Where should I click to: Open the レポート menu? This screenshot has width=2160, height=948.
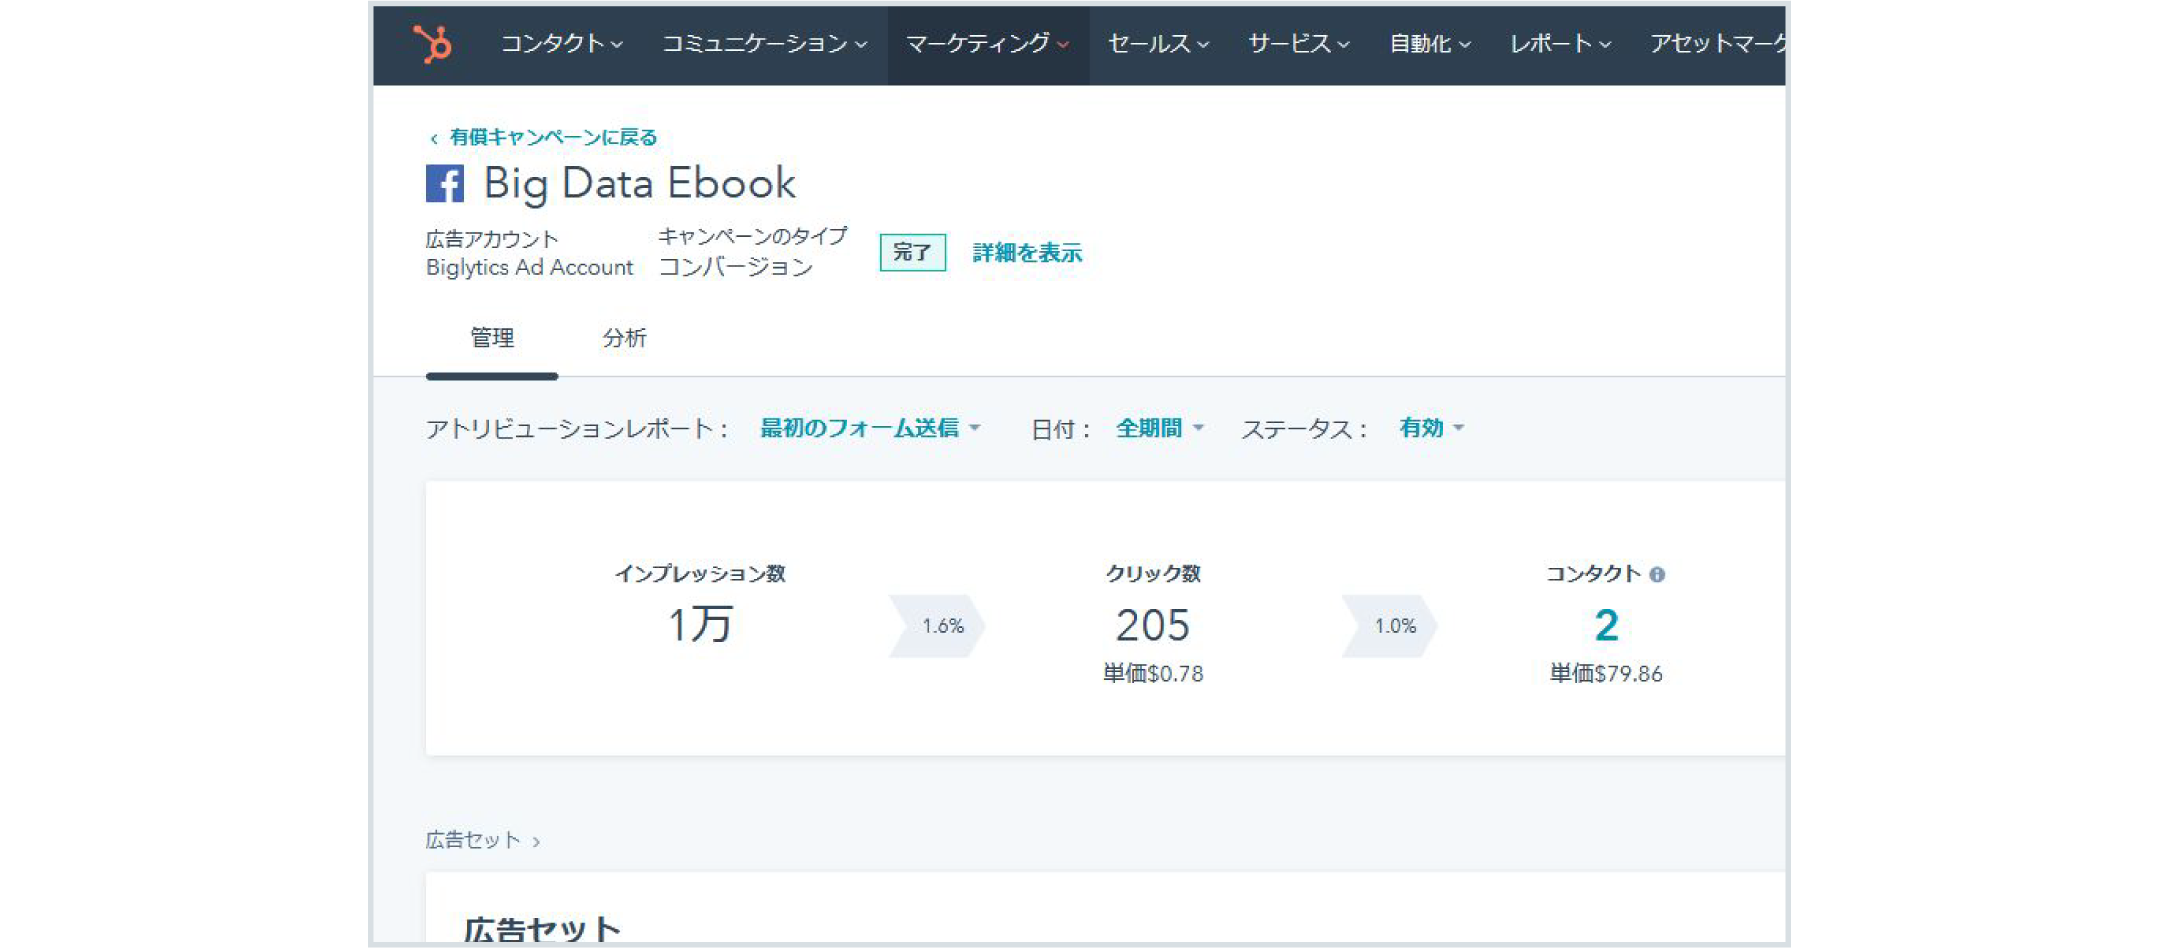click(x=1560, y=44)
